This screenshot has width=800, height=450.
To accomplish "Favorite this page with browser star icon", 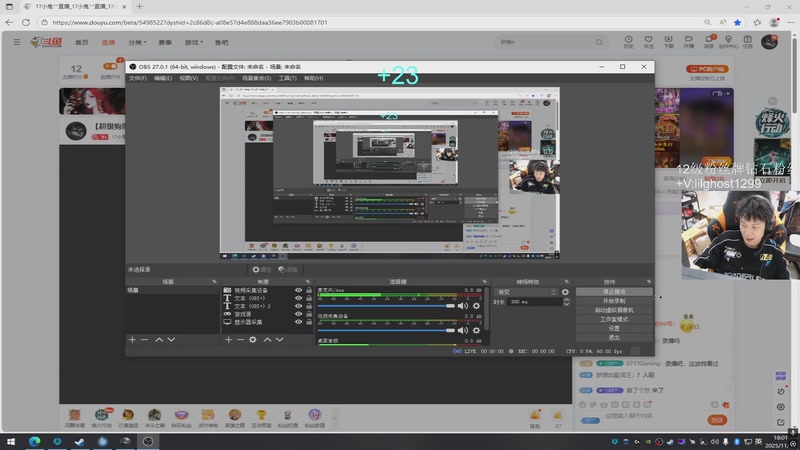I will pyautogui.click(x=738, y=22).
